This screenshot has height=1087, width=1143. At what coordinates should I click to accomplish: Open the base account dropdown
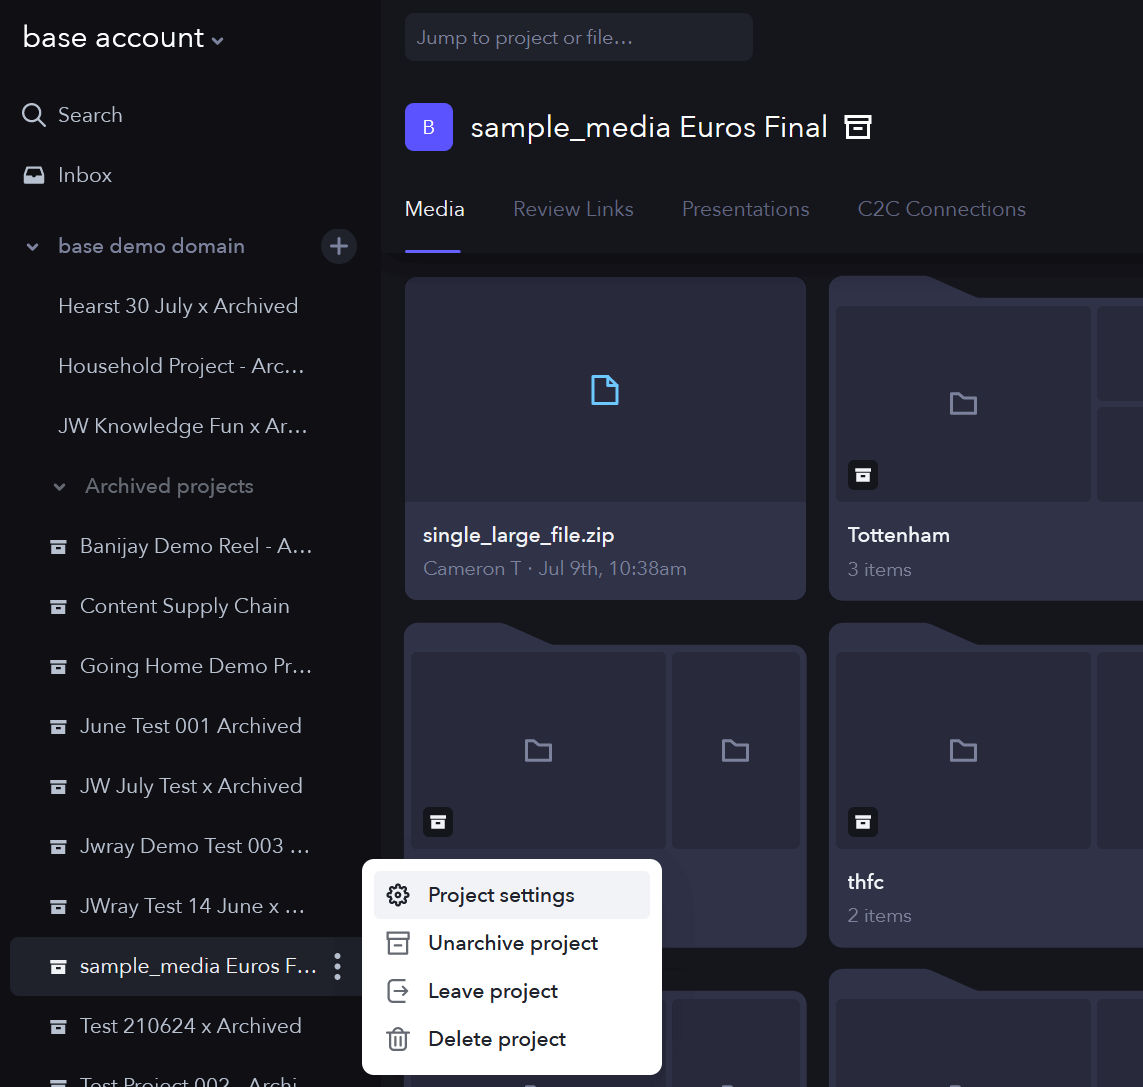pos(122,38)
